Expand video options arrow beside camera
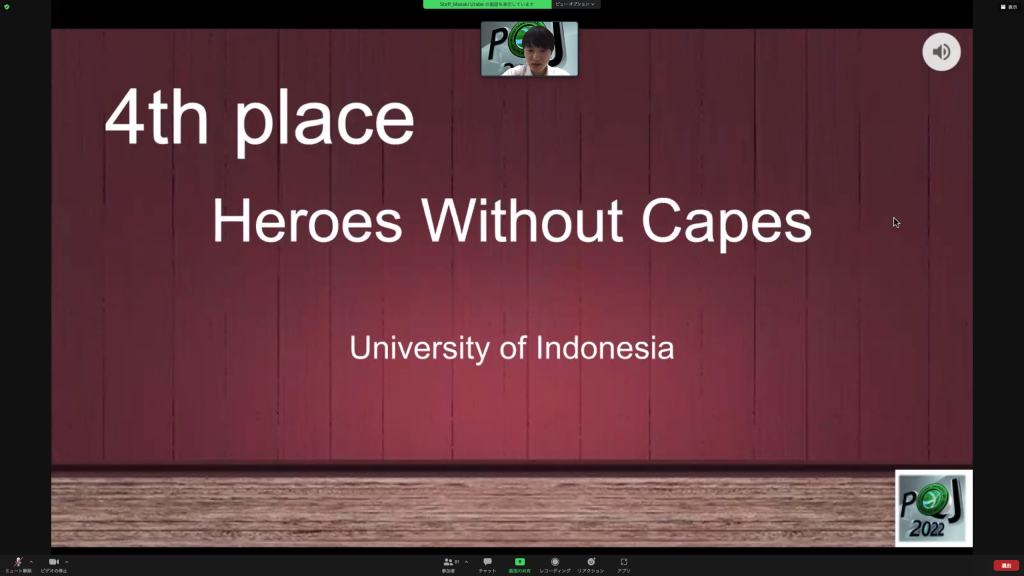Screen dimensions: 1024x576 [67, 561]
